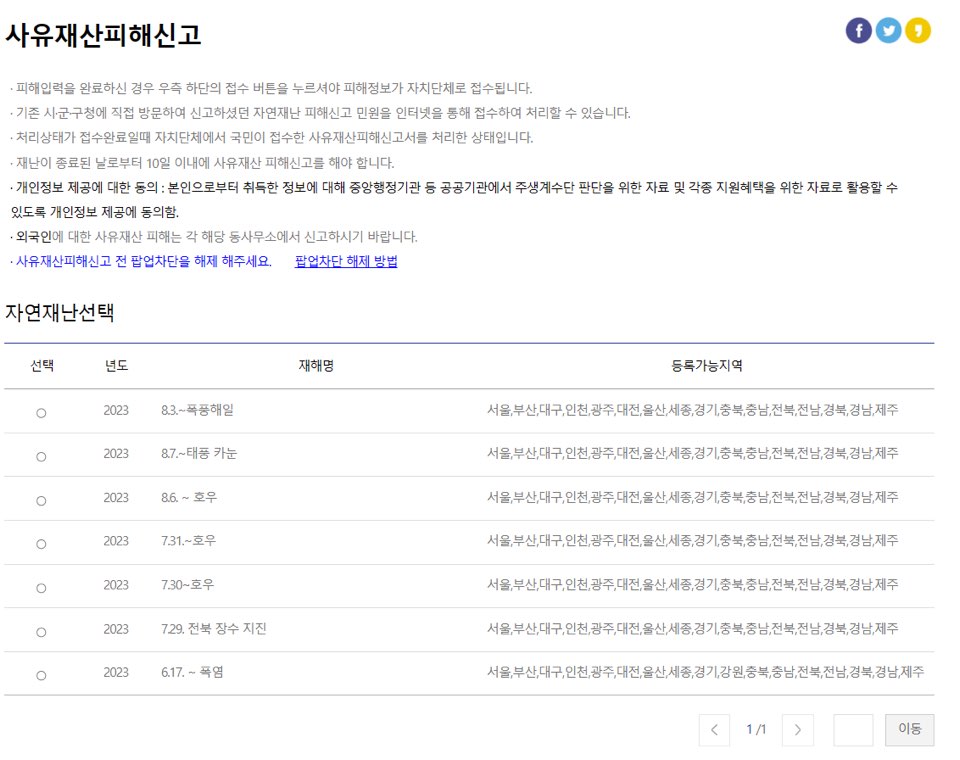Select the radio for 7.30~호우
This screenshot has height=760, width=960.
(x=40, y=586)
